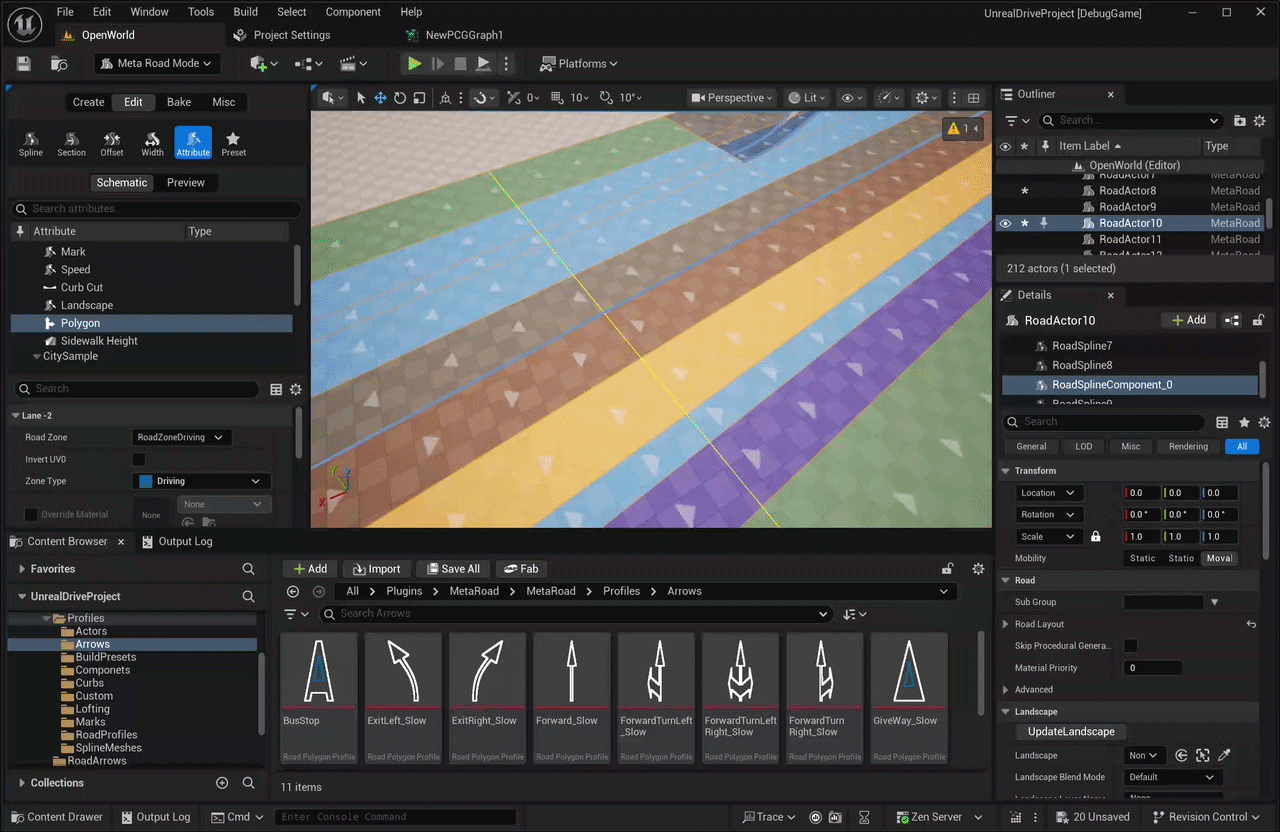The image size is (1280, 832).
Task: Toggle Override Material checkbox
Action: [x=30, y=514]
